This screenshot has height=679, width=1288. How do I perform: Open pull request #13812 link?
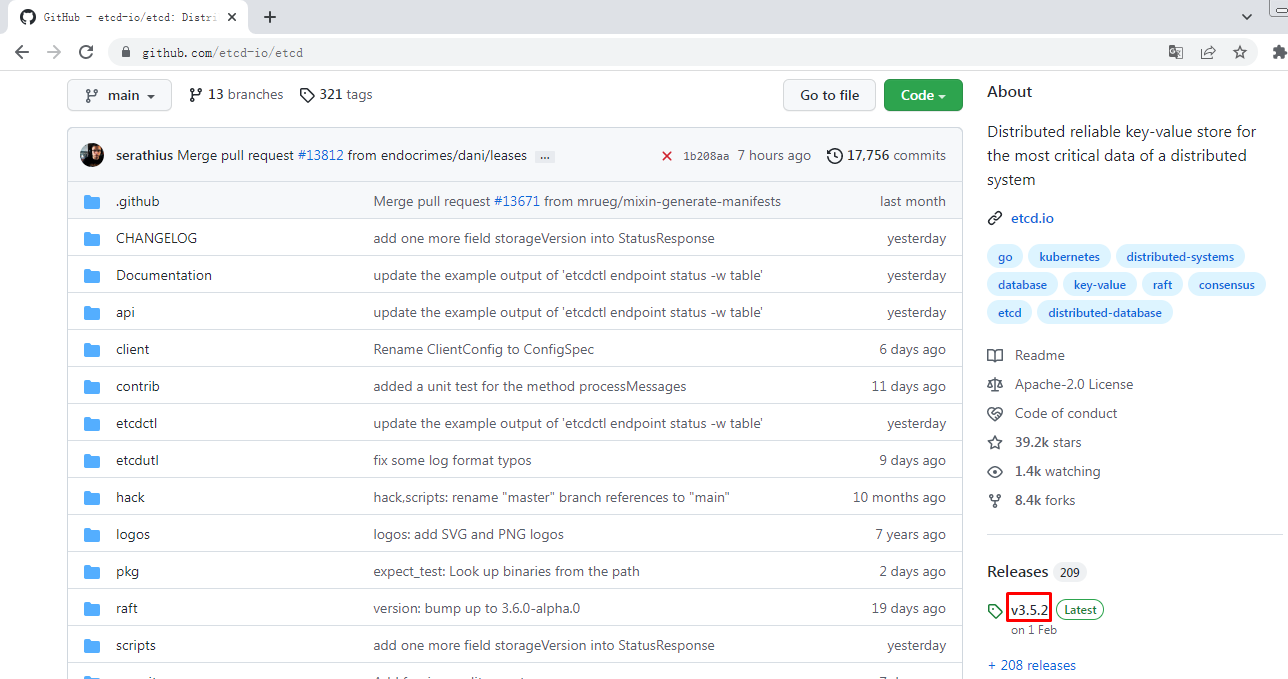pos(321,156)
